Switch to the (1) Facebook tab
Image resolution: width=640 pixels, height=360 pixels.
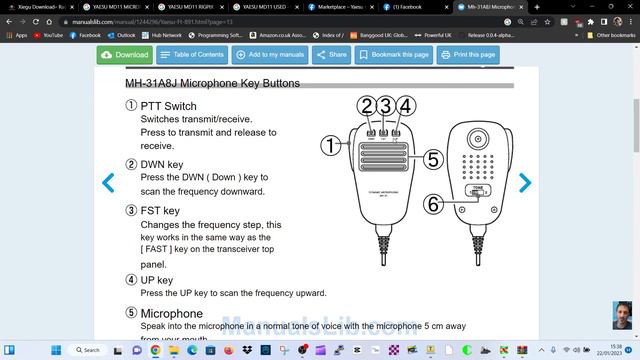point(416,7)
